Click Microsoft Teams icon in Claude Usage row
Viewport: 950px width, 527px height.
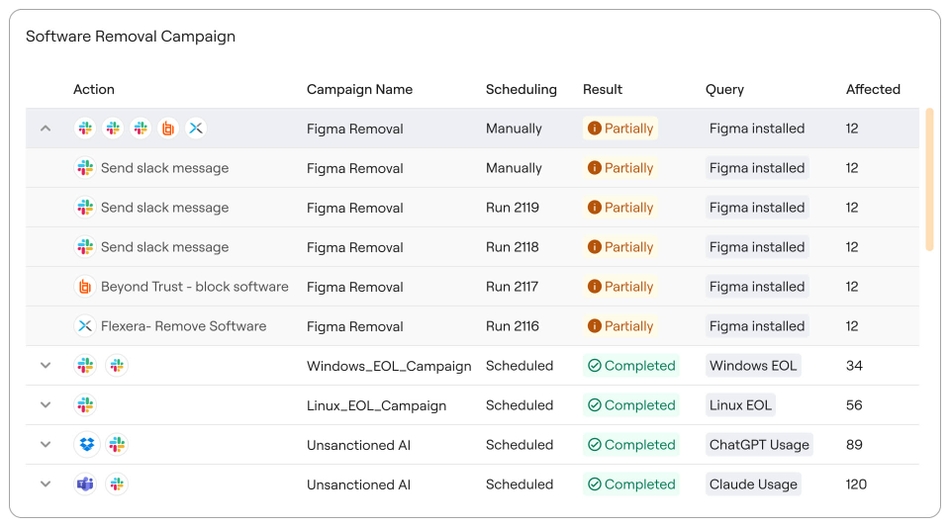tap(85, 484)
